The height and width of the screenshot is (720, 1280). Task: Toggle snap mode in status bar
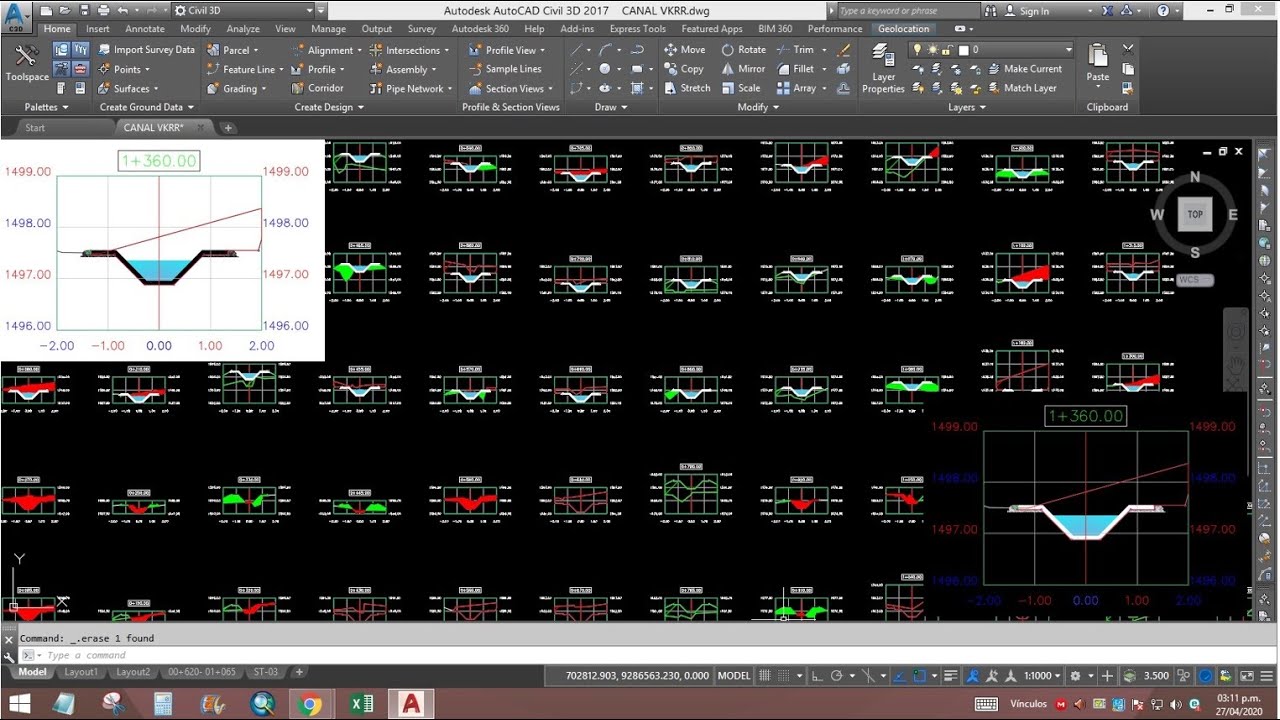click(x=786, y=676)
